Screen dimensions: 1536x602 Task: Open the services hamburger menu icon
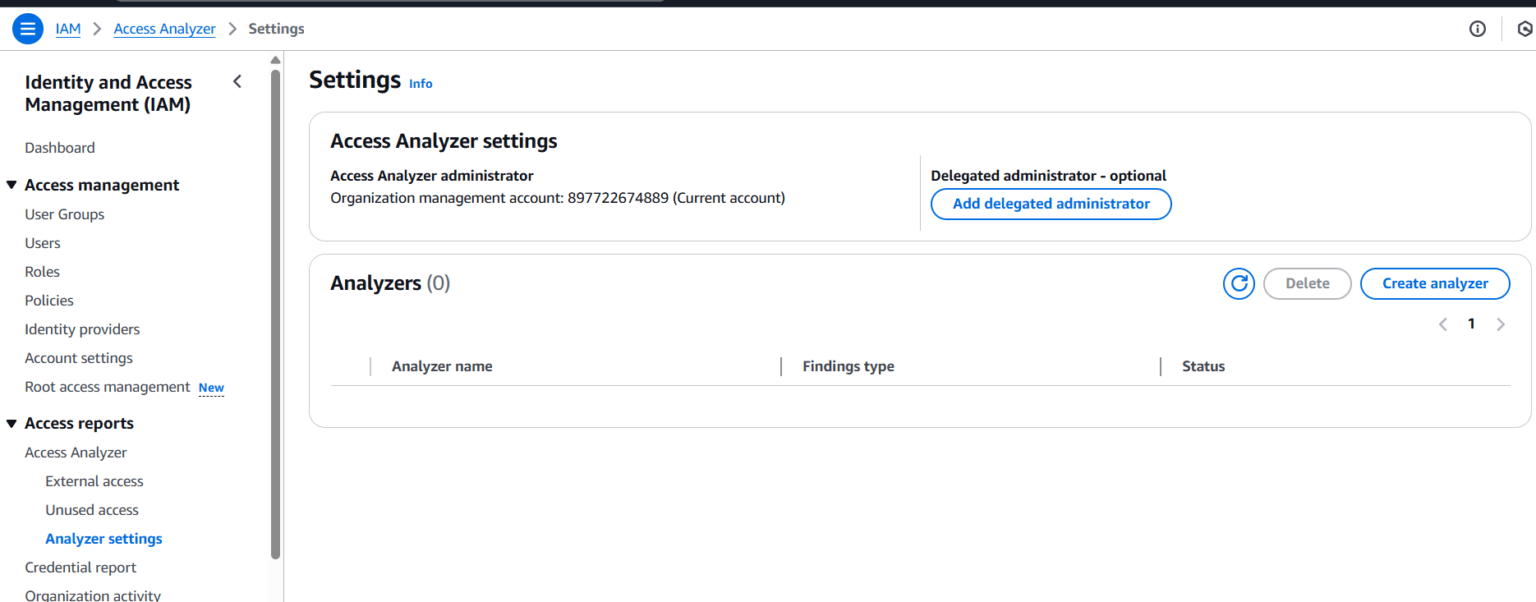[x=27, y=28]
